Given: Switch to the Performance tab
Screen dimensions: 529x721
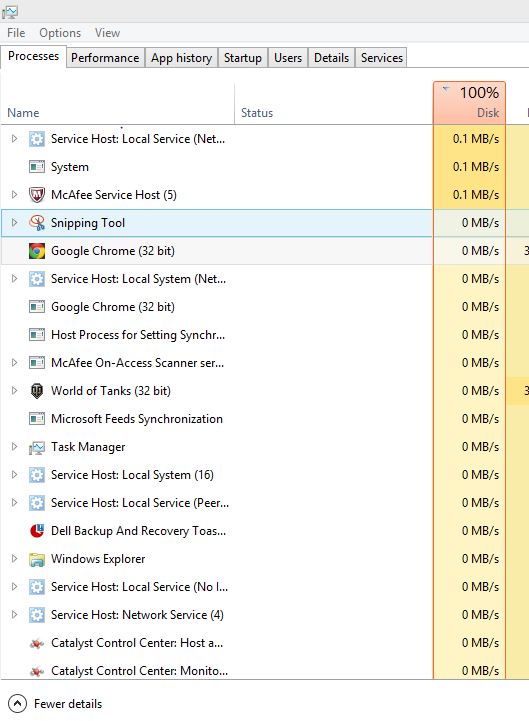Looking at the screenshot, I should click(x=105, y=58).
